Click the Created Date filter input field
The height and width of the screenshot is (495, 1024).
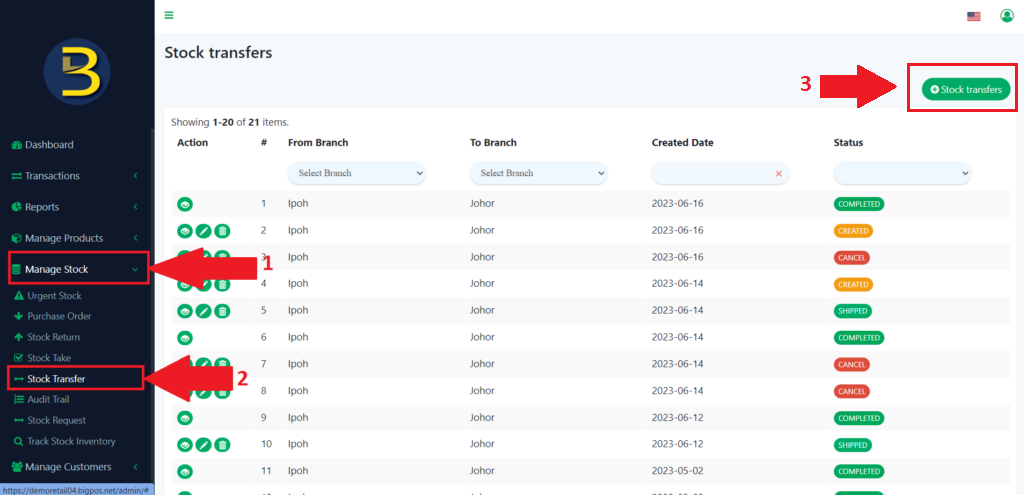coord(712,173)
